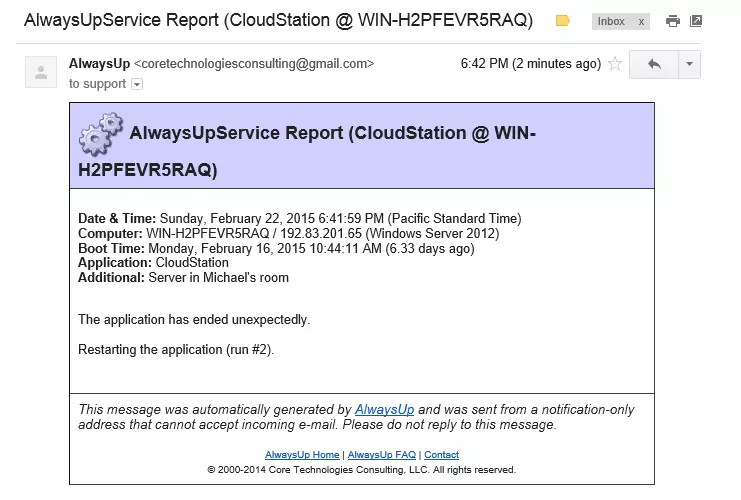This screenshot has height=500, width=741.
Task: Click 'The application has ended unexpectedly.' text
Action: 194,319
